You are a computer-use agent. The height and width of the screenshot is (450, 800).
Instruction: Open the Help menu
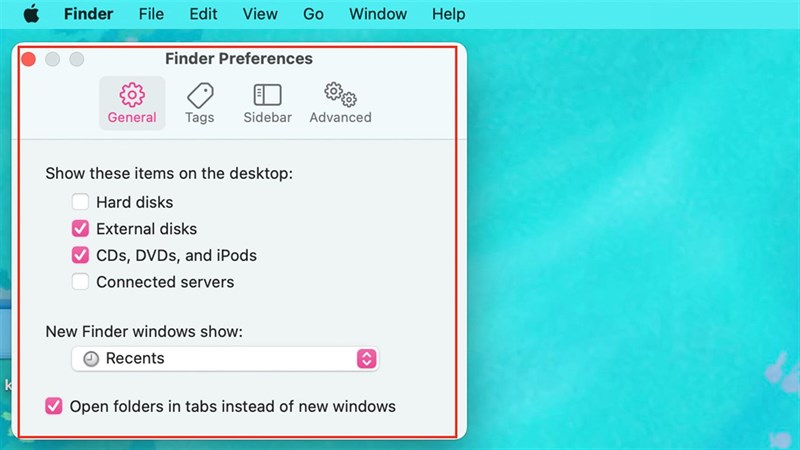pyautogui.click(x=448, y=14)
